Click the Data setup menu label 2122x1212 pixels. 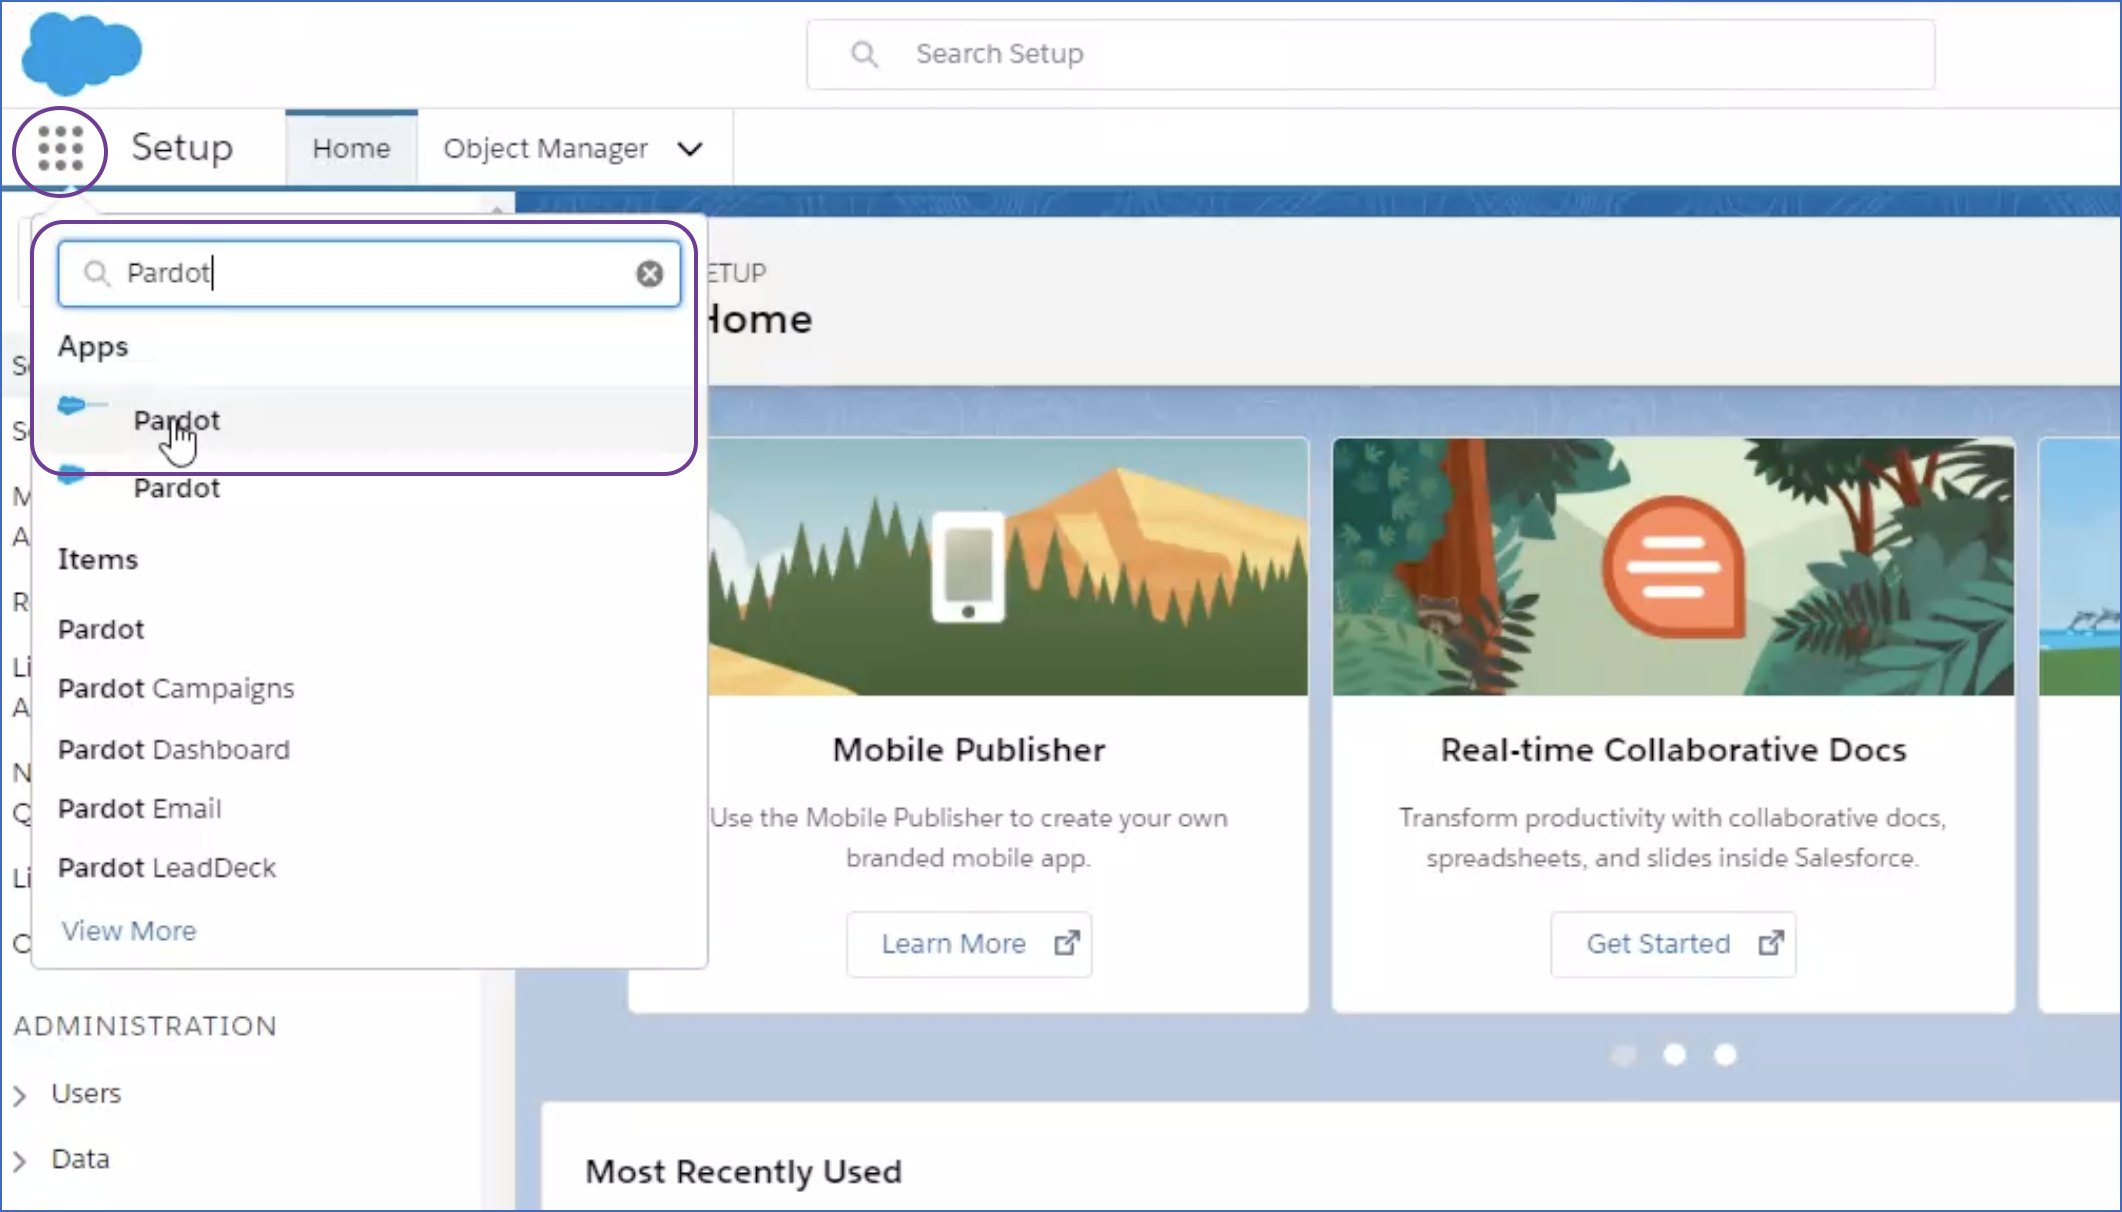pos(80,1159)
